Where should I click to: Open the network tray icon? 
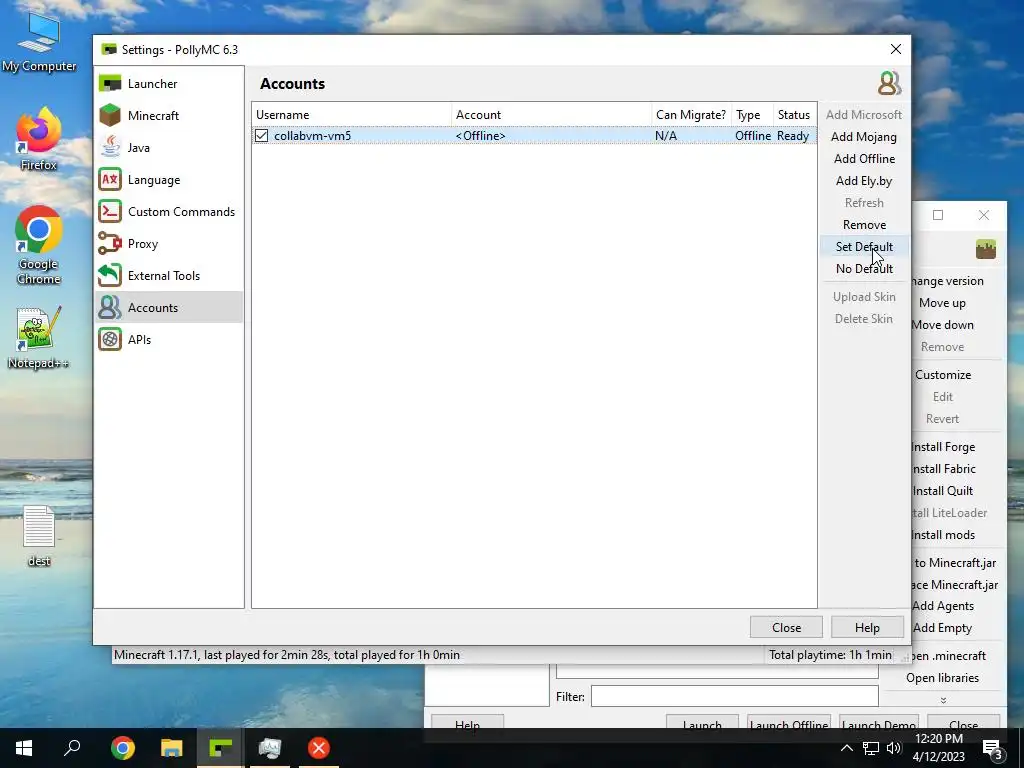point(871,748)
